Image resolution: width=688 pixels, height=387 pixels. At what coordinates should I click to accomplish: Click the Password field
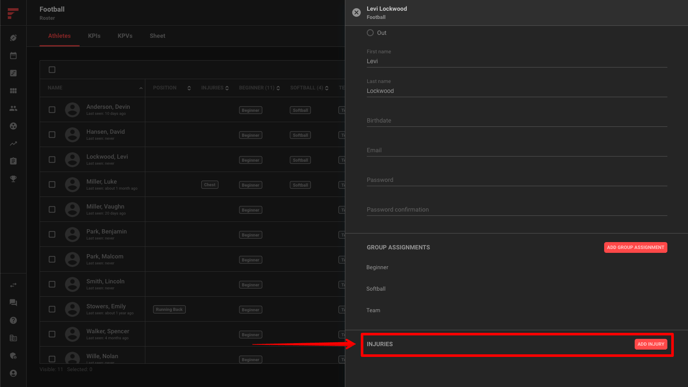click(x=517, y=180)
